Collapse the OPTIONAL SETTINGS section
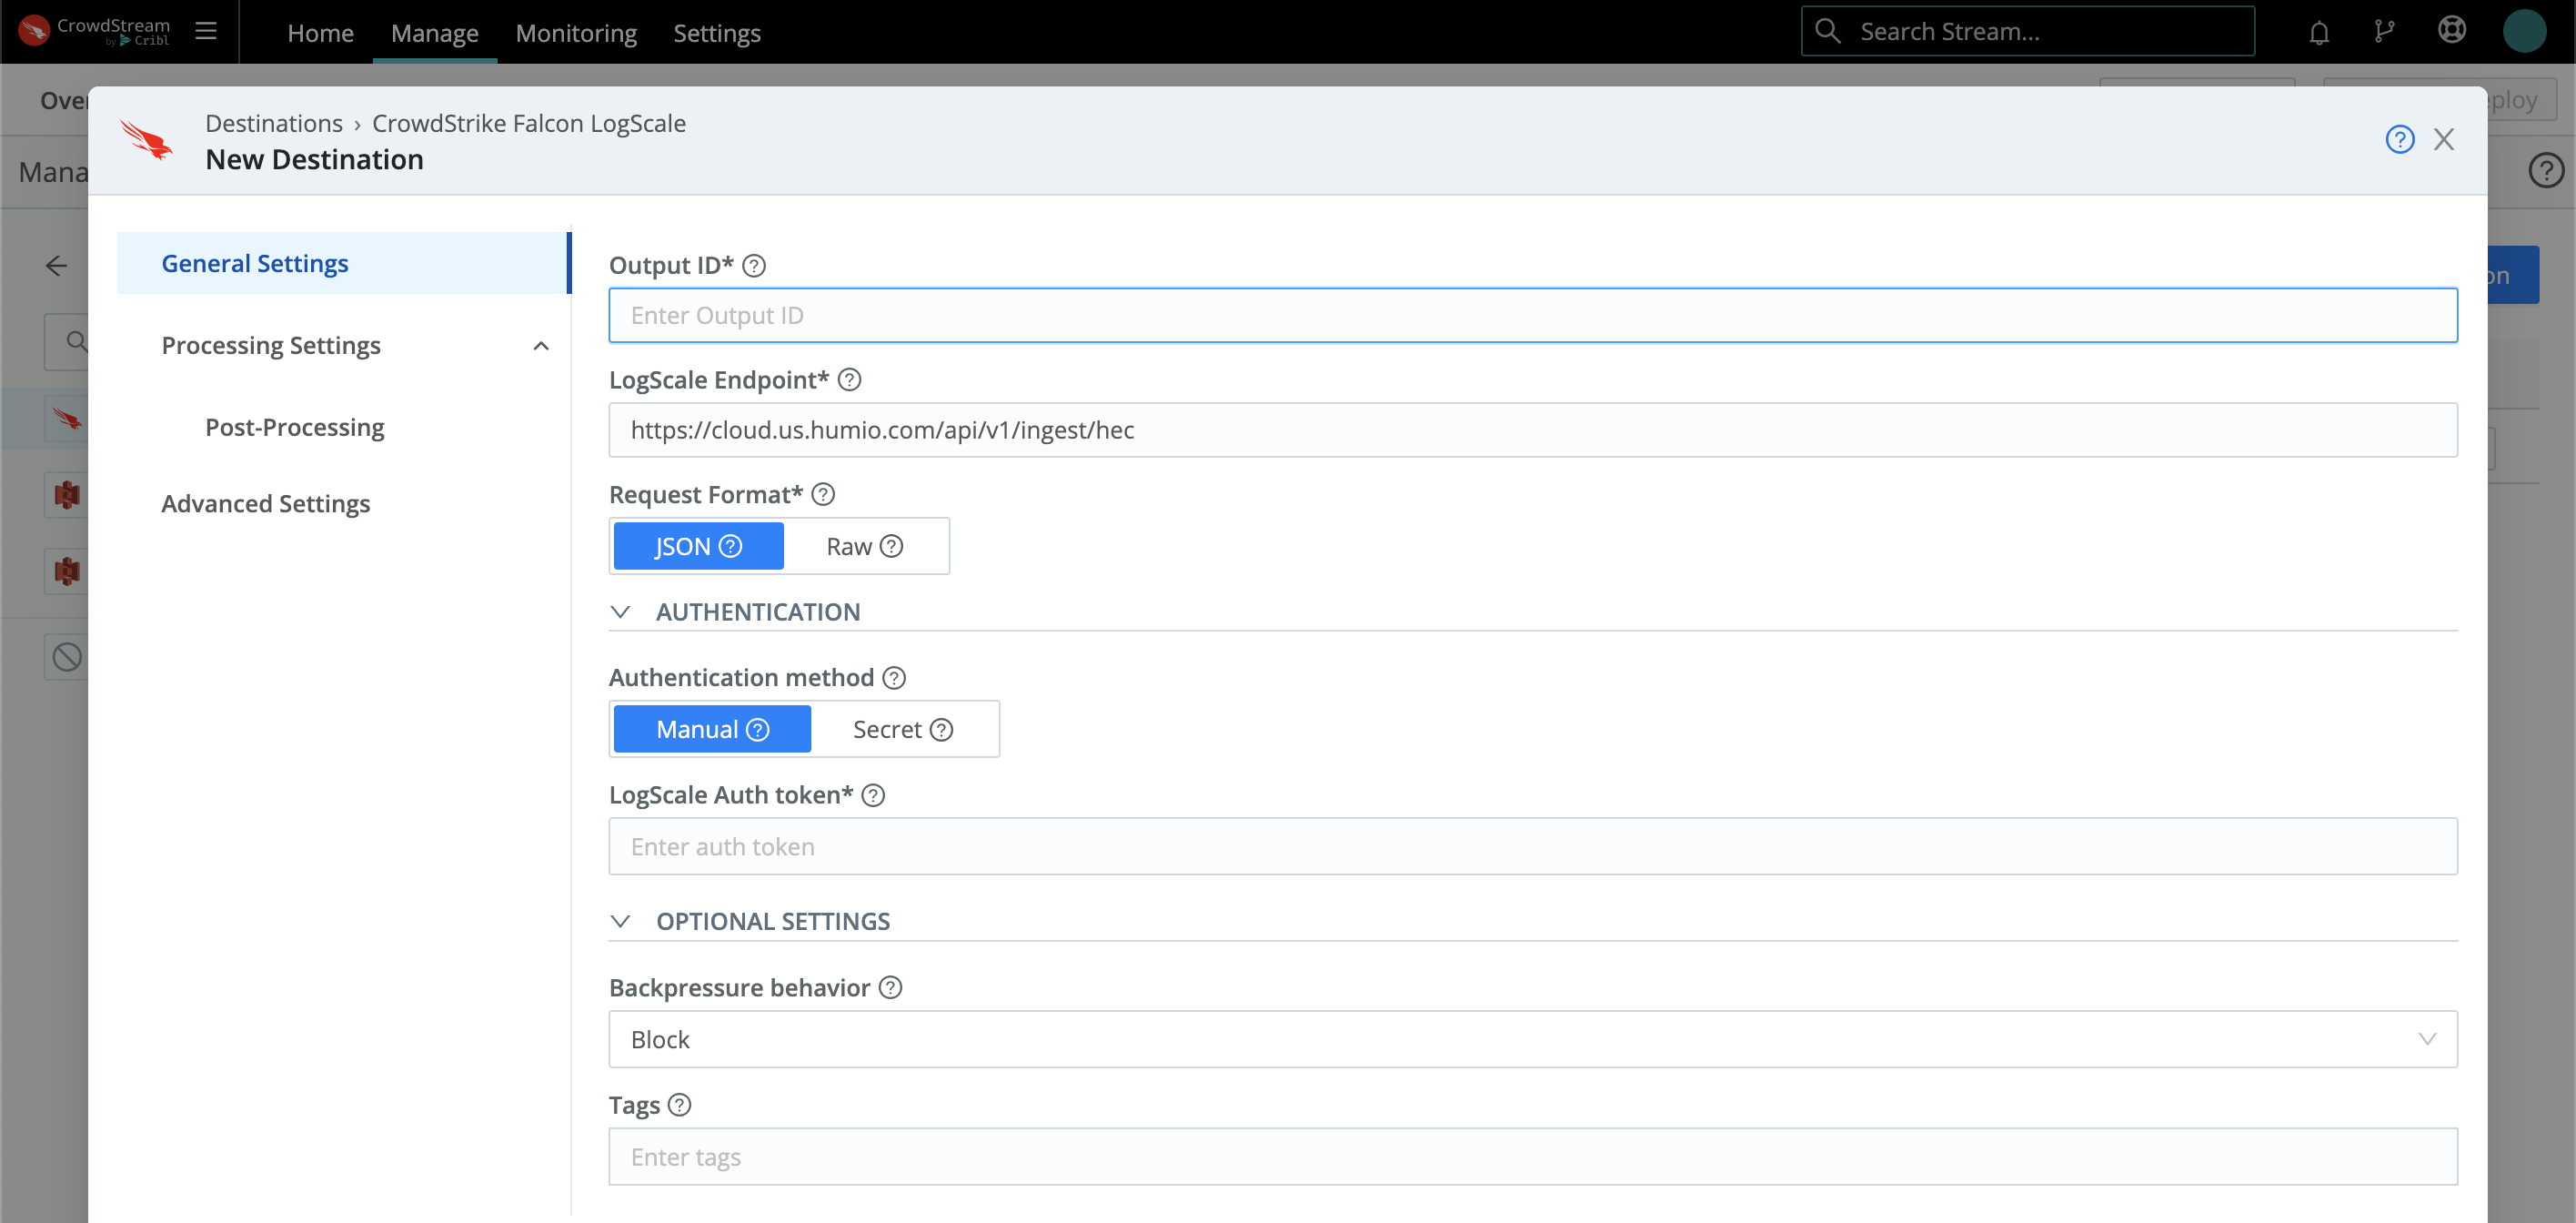2576x1223 pixels. (x=621, y=921)
